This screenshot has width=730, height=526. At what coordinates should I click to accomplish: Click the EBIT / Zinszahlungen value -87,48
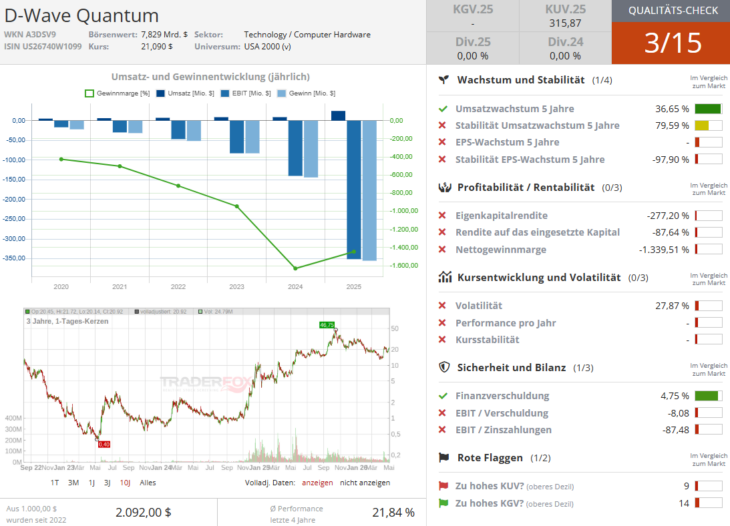pyautogui.click(x=676, y=430)
